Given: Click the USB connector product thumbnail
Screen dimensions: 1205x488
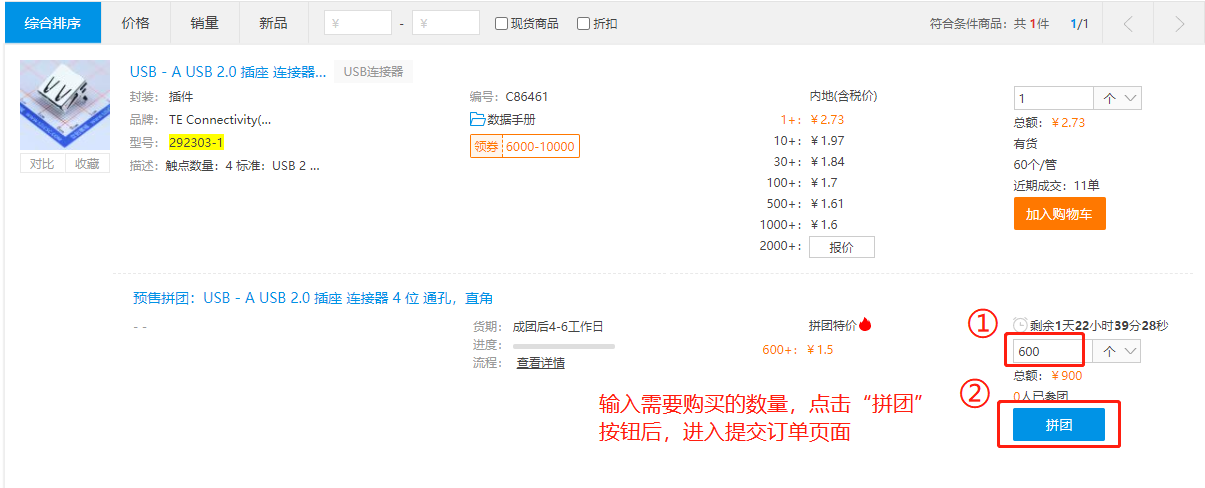Looking at the screenshot, I should click(65, 105).
